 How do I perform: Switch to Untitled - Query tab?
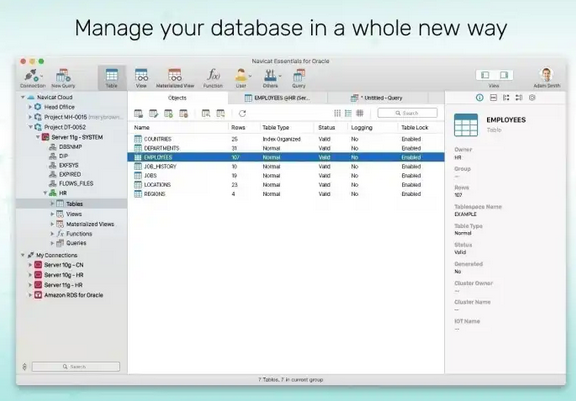[x=378, y=98]
